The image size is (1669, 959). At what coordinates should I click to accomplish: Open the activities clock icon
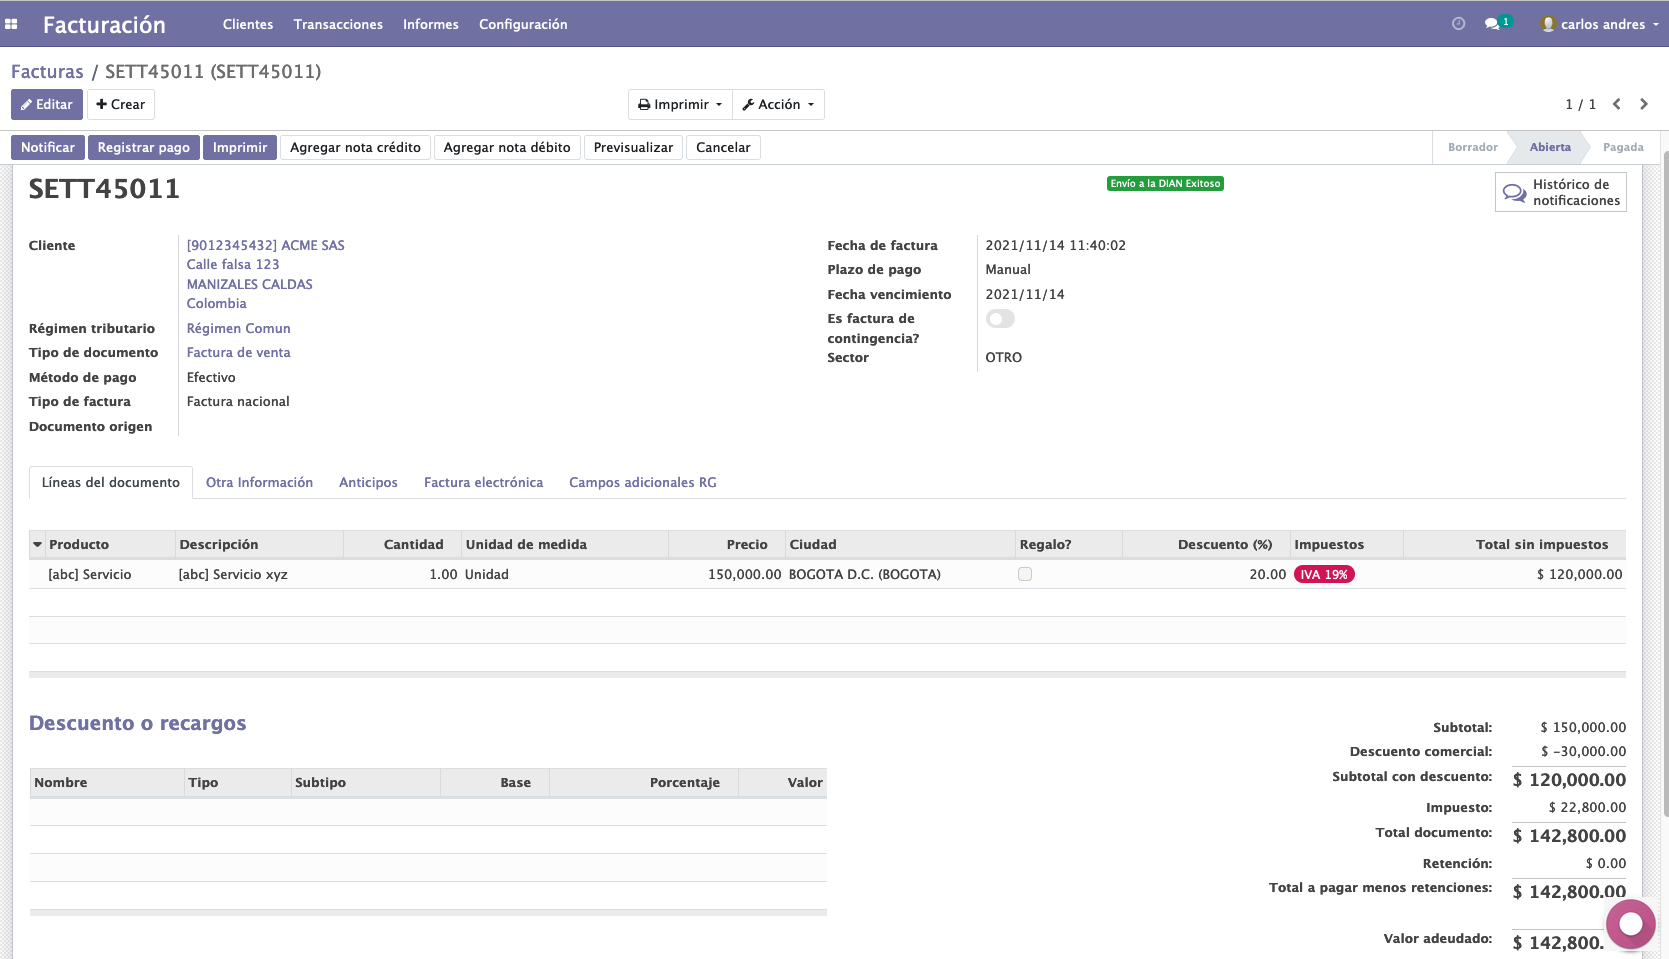[x=1458, y=24]
